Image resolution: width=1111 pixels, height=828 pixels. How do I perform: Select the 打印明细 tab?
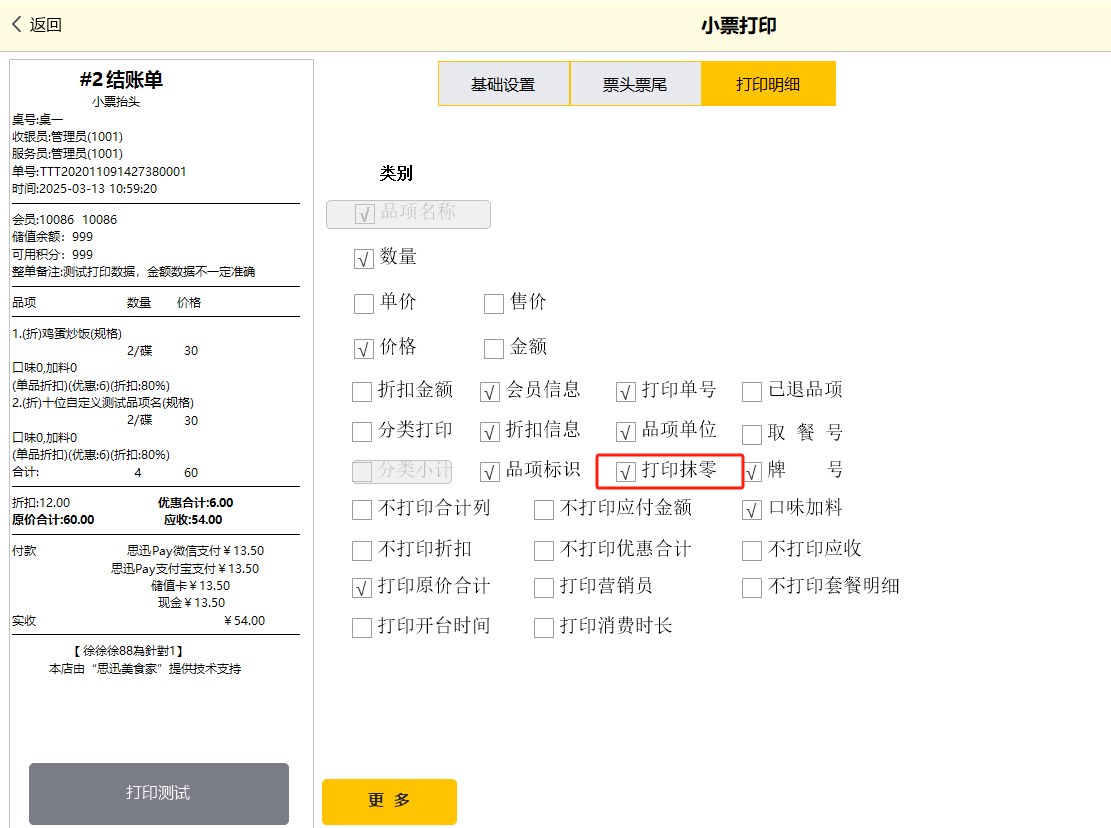coord(768,84)
